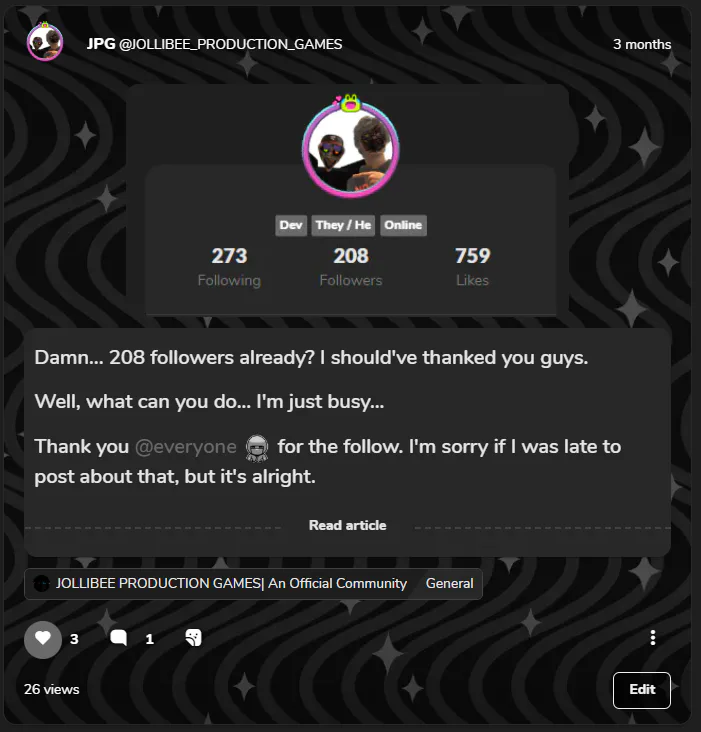Open the three-dot more options menu
Screen dimensions: 701x732
coord(652,638)
